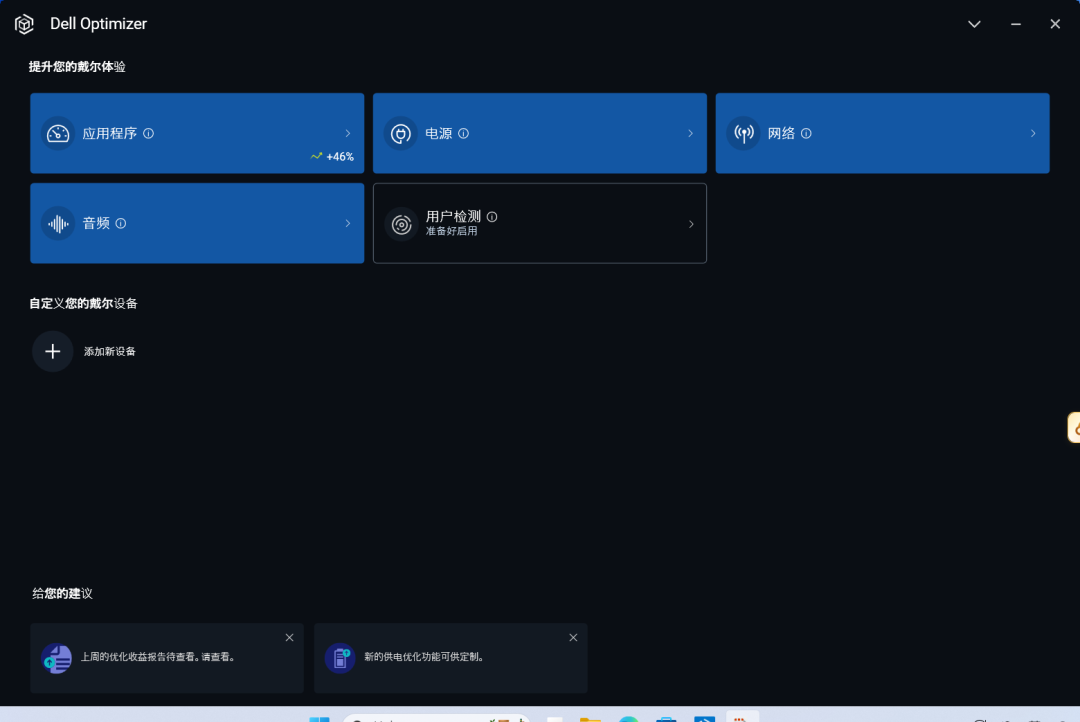The height and width of the screenshot is (722, 1080).
Task: Click the 自定义您的戴尔设备 heading
Action: pos(83,304)
